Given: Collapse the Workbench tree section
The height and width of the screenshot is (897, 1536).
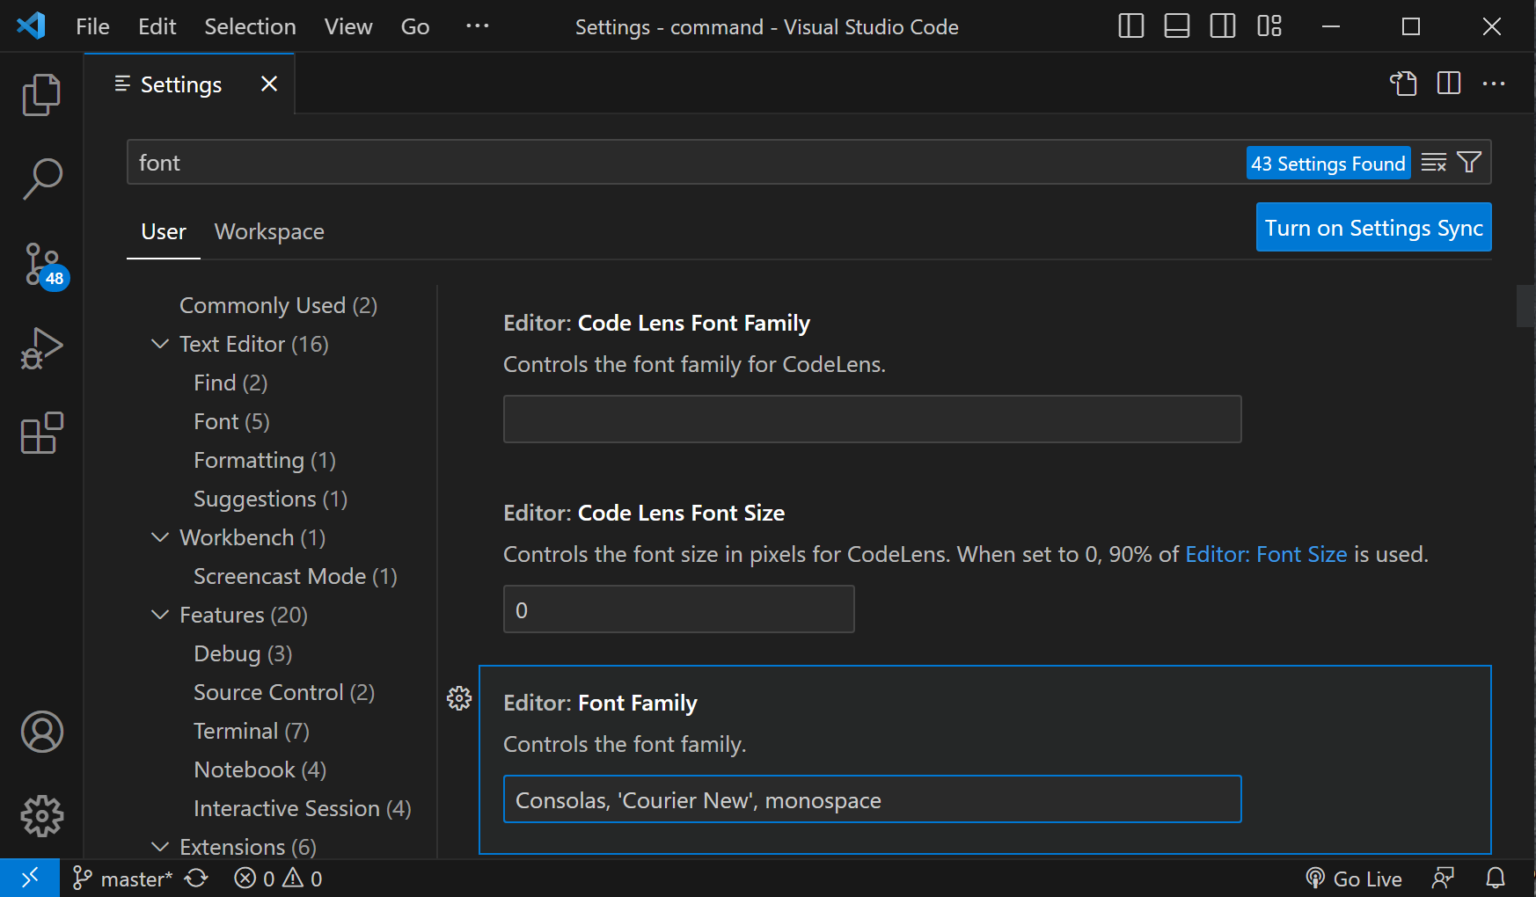Looking at the screenshot, I should tap(160, 538).
